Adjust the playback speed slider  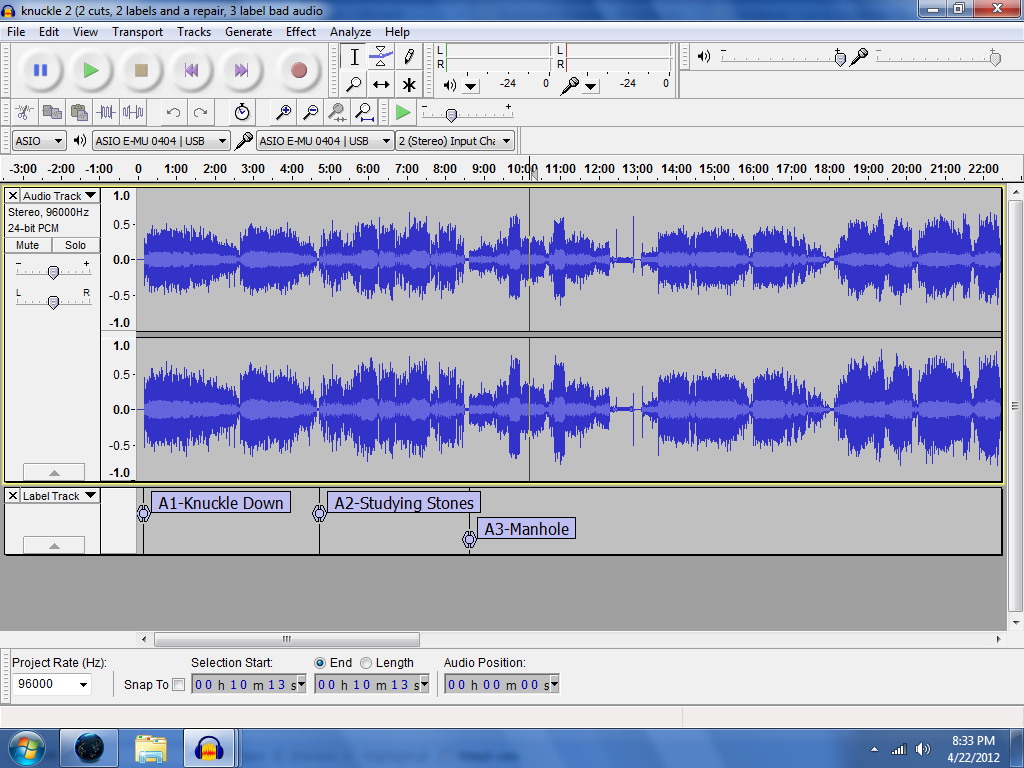pyautogui.click(x=451, y=115)
